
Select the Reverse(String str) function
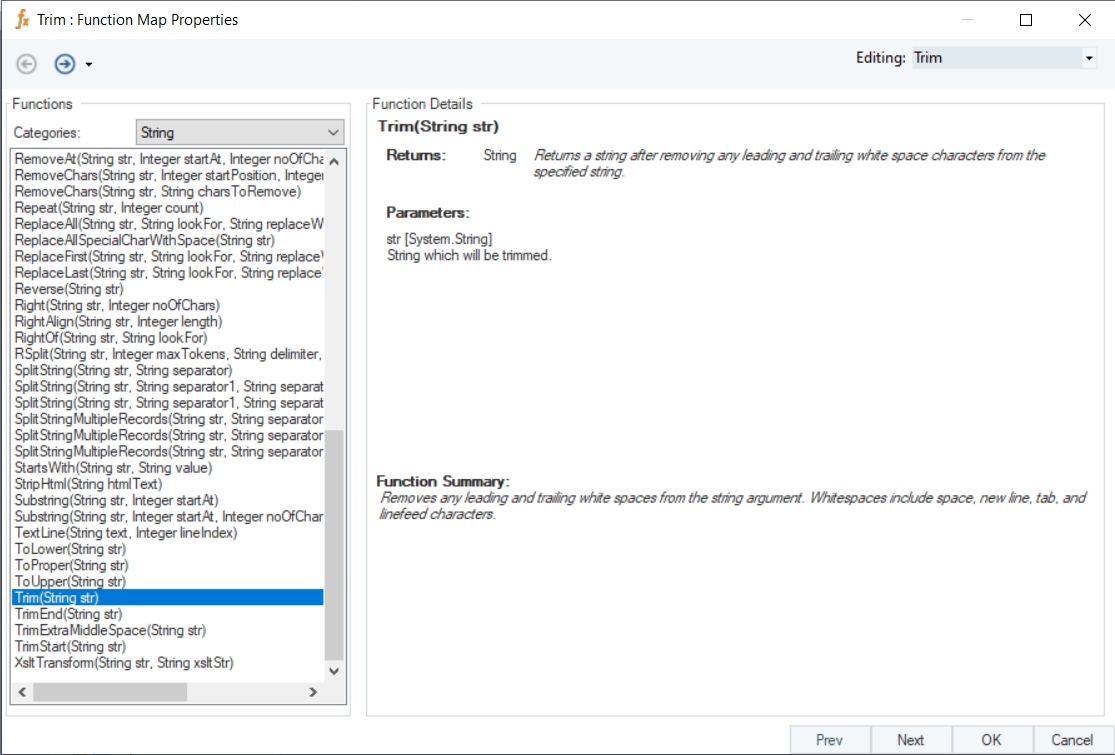click(69, 289)
